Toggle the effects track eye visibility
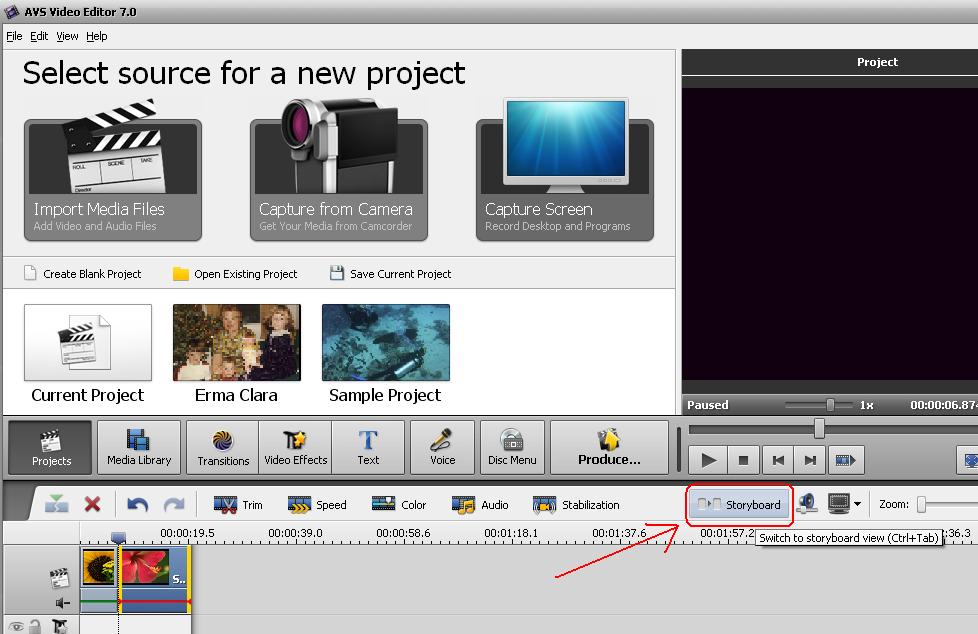This screenshot has height=634, width=978. coord(16,627)
